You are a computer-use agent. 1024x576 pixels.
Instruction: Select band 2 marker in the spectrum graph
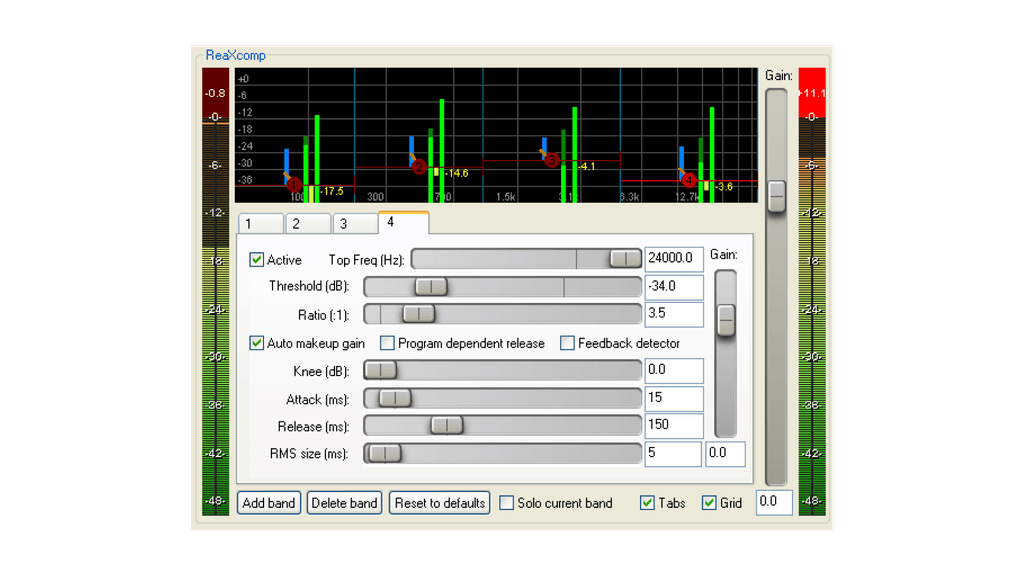coord(420,168)
